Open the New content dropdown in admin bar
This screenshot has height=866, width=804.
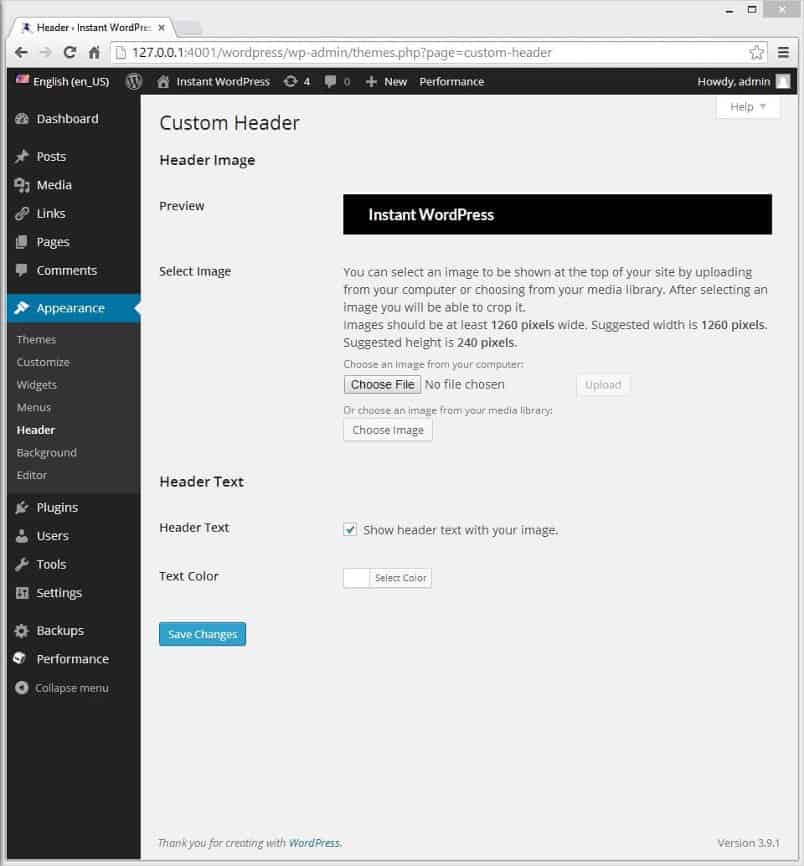(x=386, y=82)
